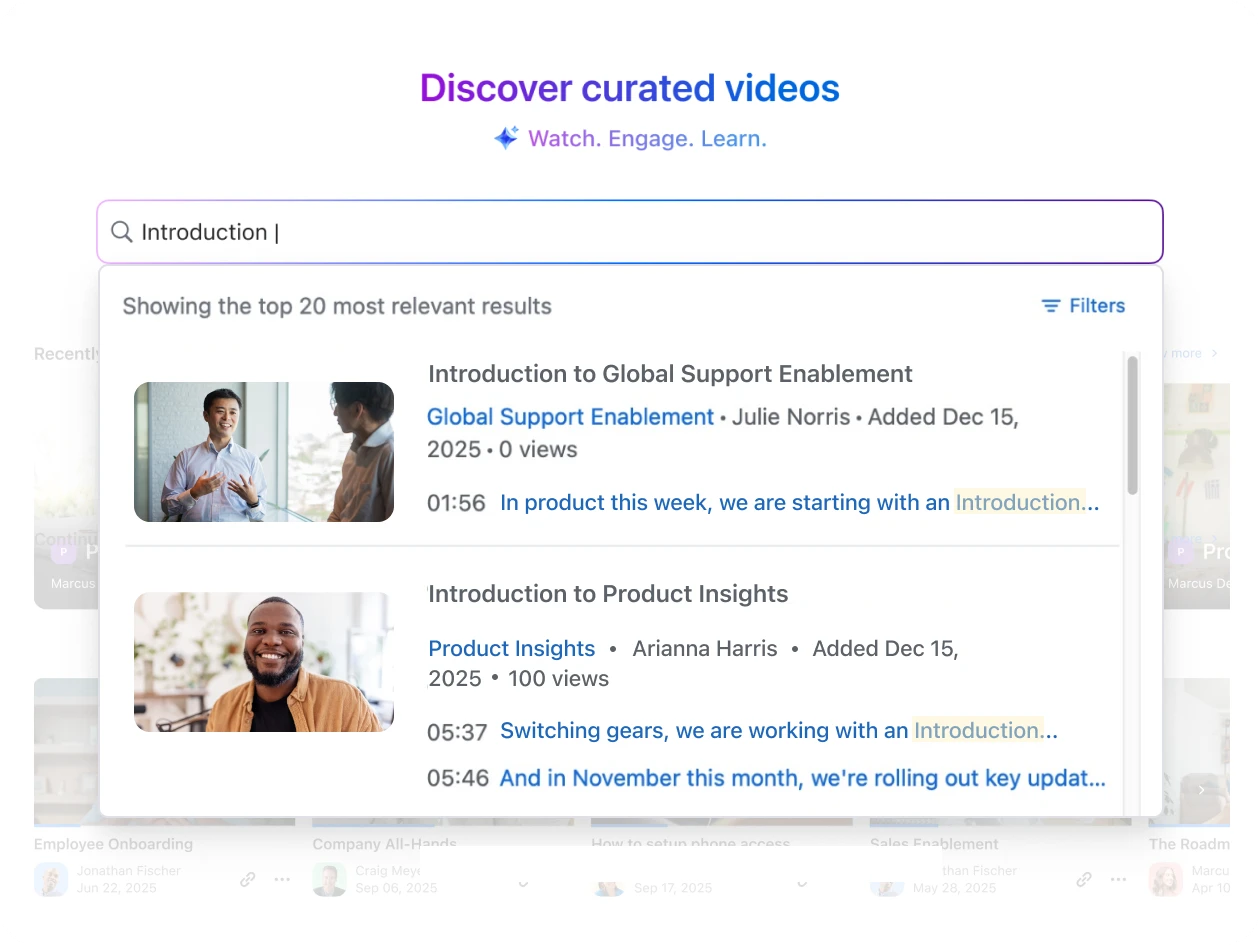The width and height of the screenshot is (1259, 945).
Task: Open more options on the Employee Onboarding card
Action: point(281,879)
